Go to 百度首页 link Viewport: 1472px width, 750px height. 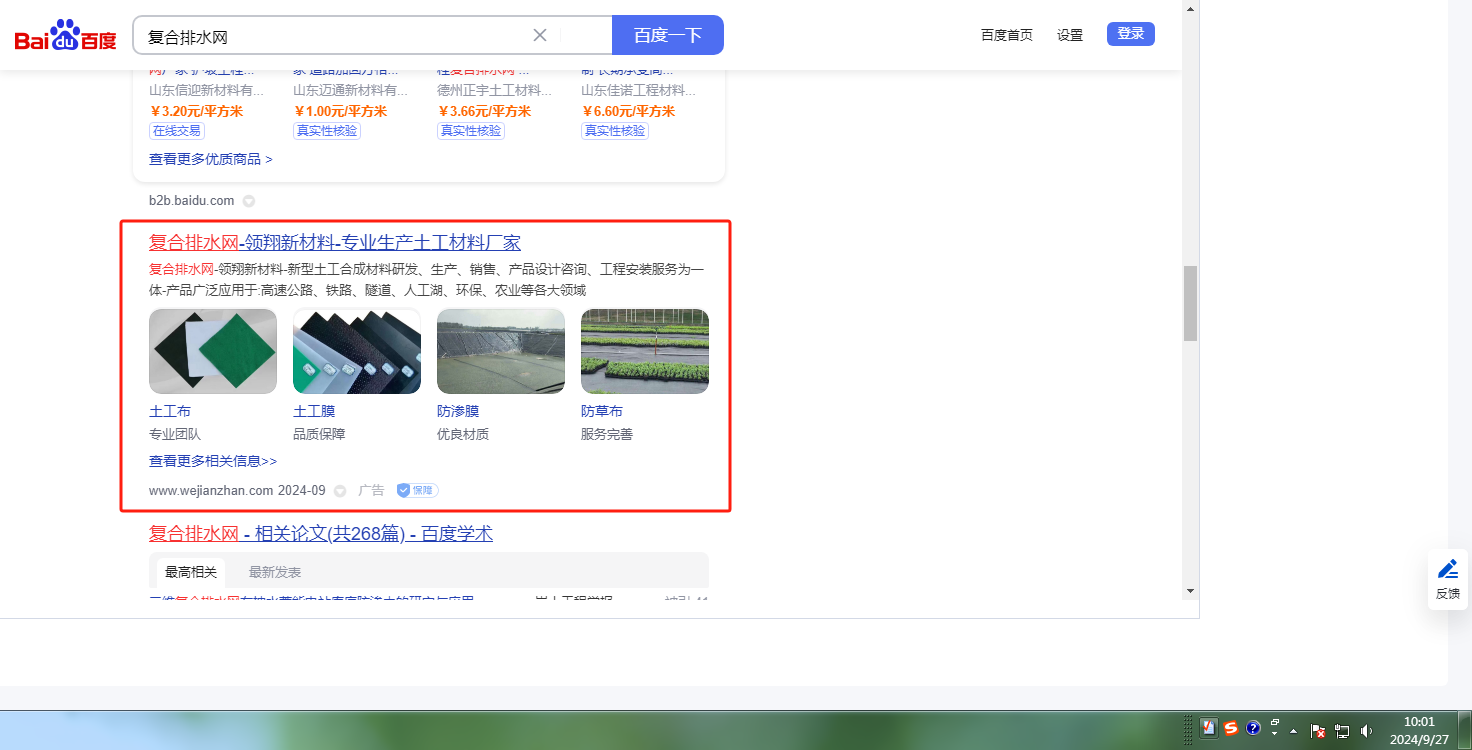click(1007, 35)
